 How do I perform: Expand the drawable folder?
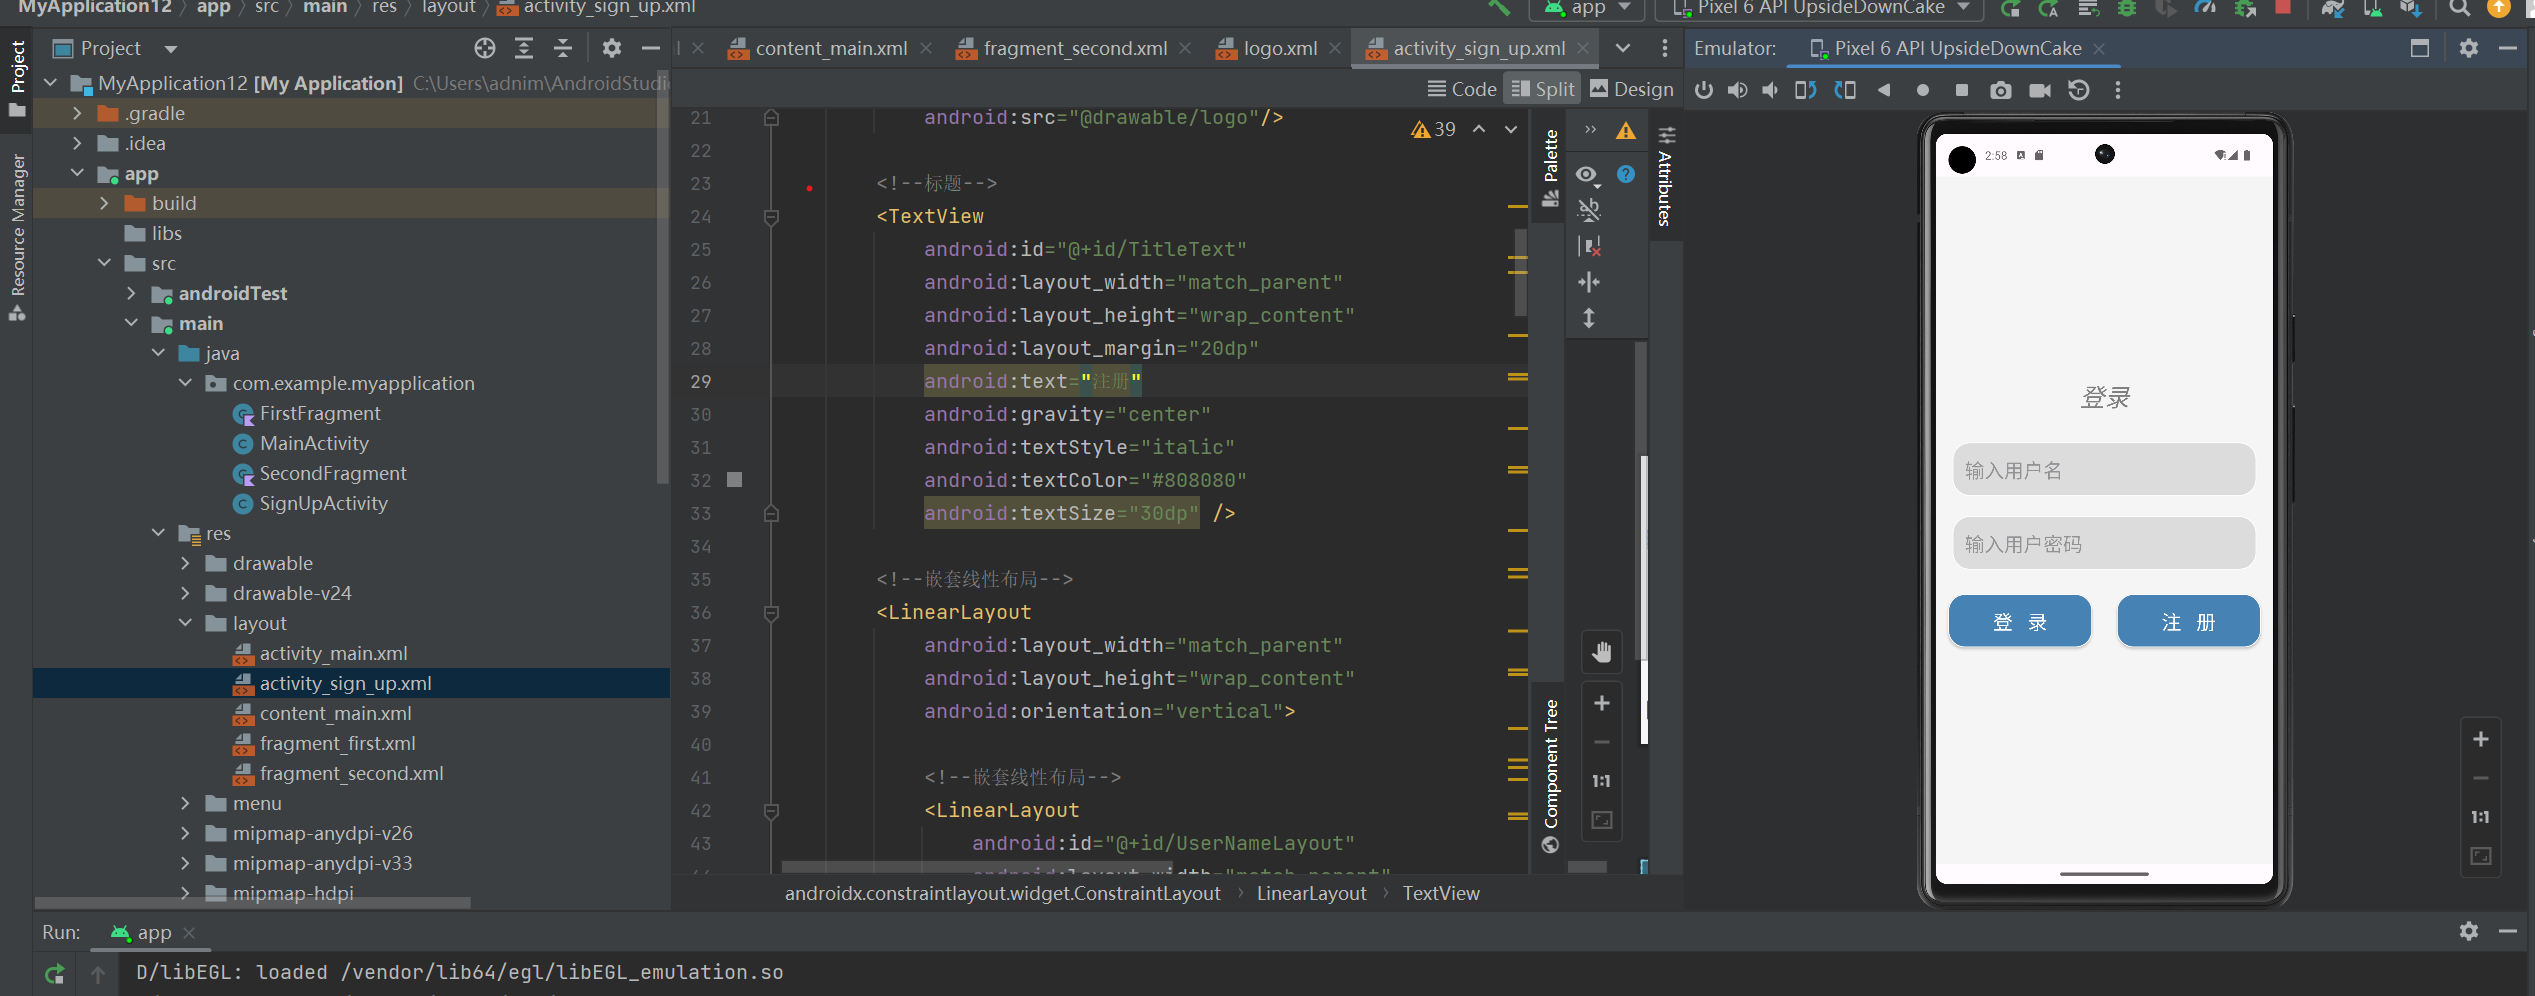coord(185,564)
